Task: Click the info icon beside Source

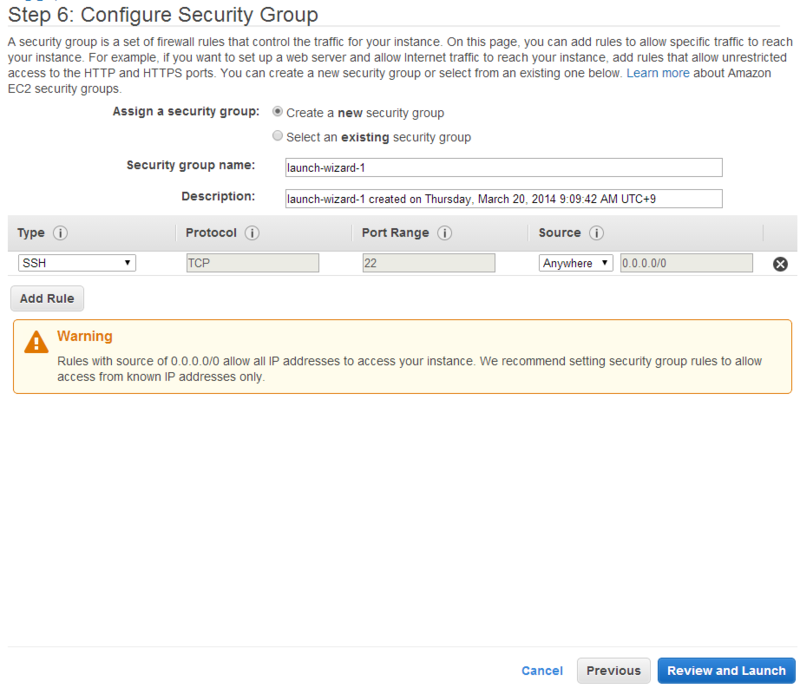Action: (x=596, y=233)
